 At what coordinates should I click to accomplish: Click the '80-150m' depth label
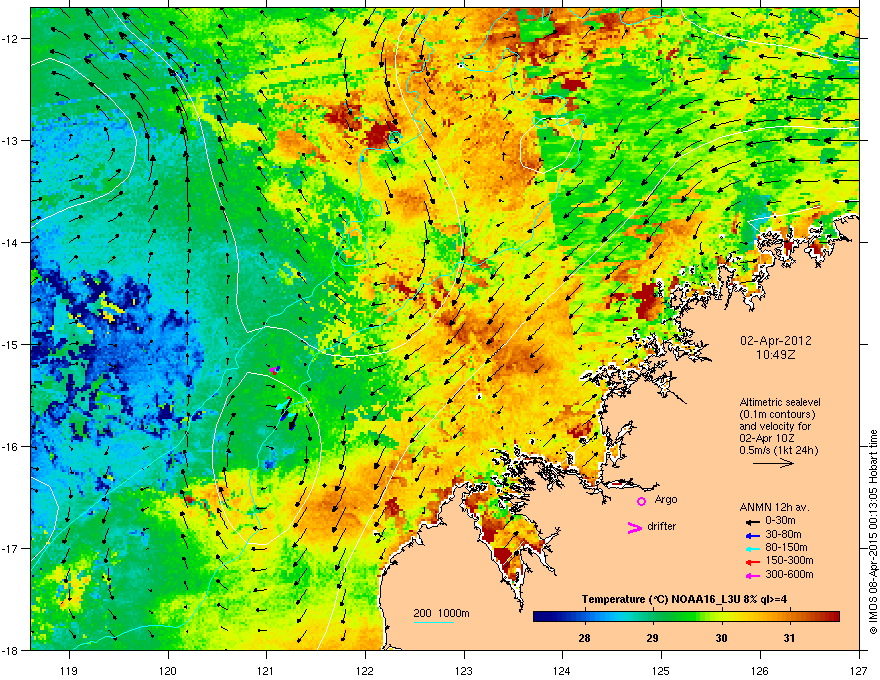786,547
